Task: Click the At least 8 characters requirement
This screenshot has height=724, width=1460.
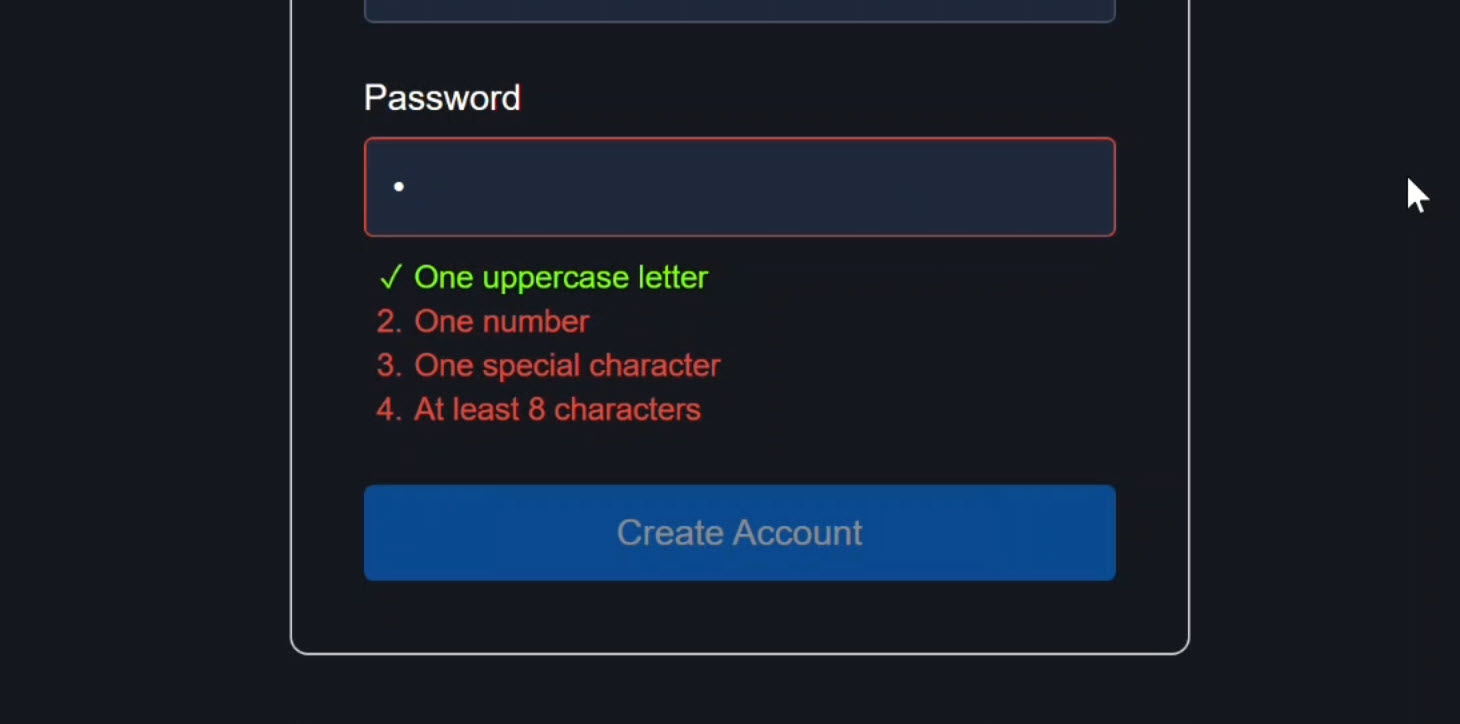Action: [557, 409]
